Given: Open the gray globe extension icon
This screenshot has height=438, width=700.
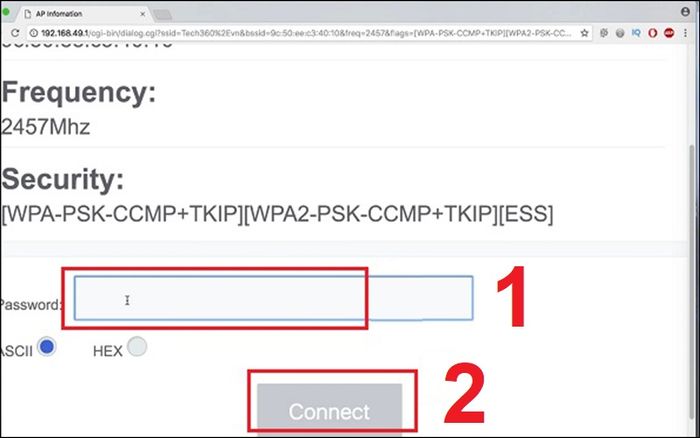Looking at the screenshot, I should (620, 33).
